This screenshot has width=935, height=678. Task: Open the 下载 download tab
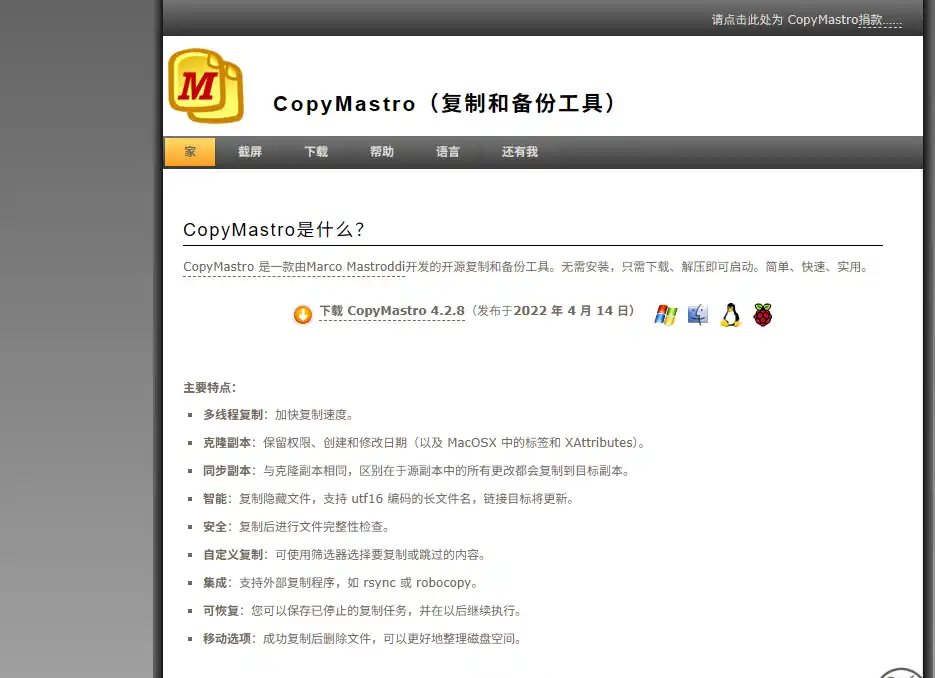click(316, 151)
